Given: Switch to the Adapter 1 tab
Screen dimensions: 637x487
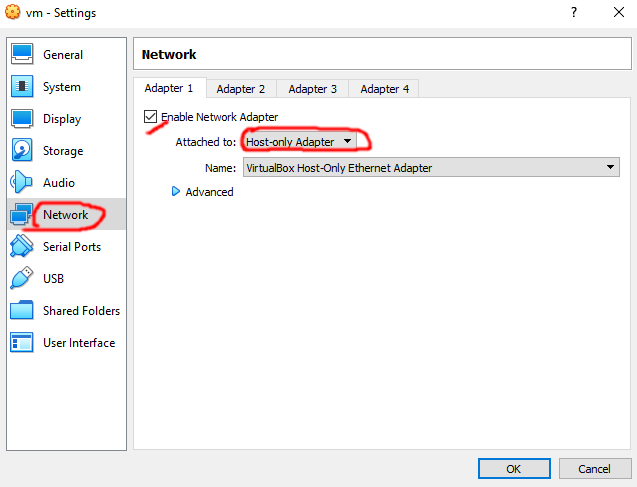Looking at the screenshot, I should 169,88.
